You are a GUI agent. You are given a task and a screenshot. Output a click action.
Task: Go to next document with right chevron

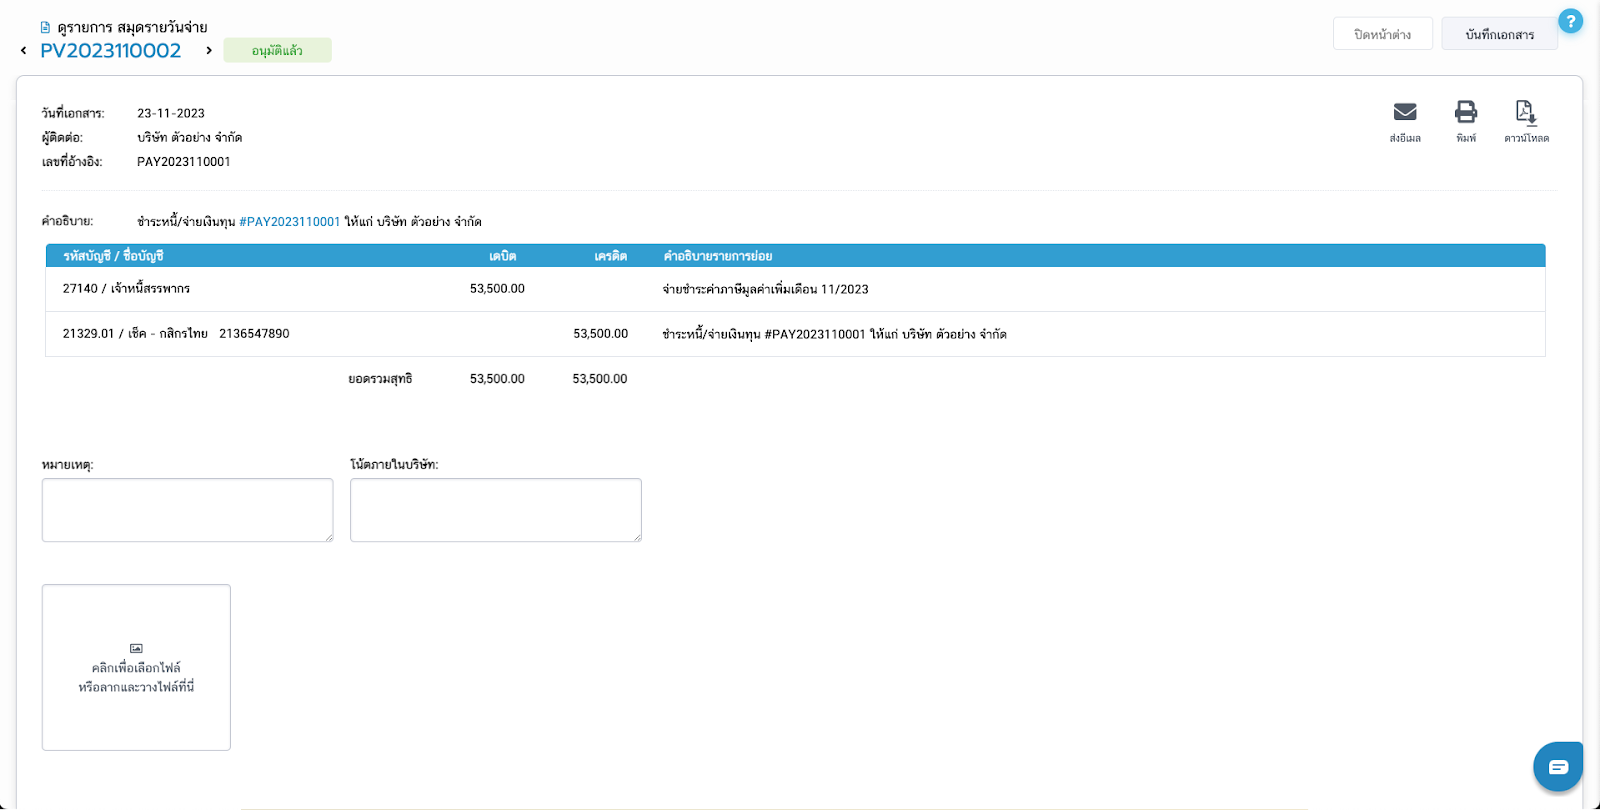pyautogui.click(x=209, y=51)
